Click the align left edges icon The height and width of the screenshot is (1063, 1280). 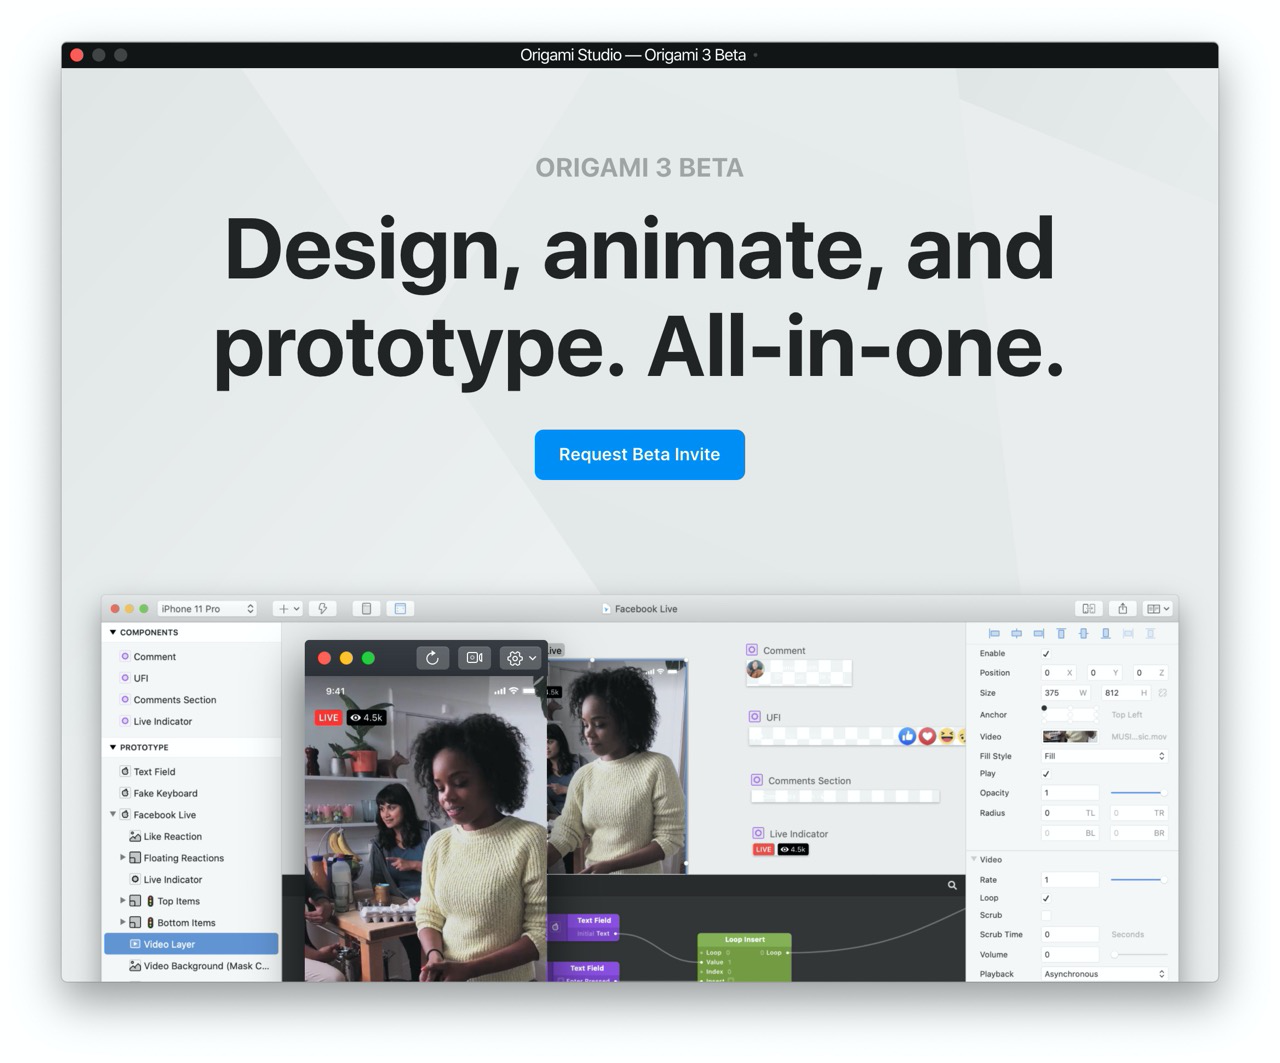click(x=994, y=633)
